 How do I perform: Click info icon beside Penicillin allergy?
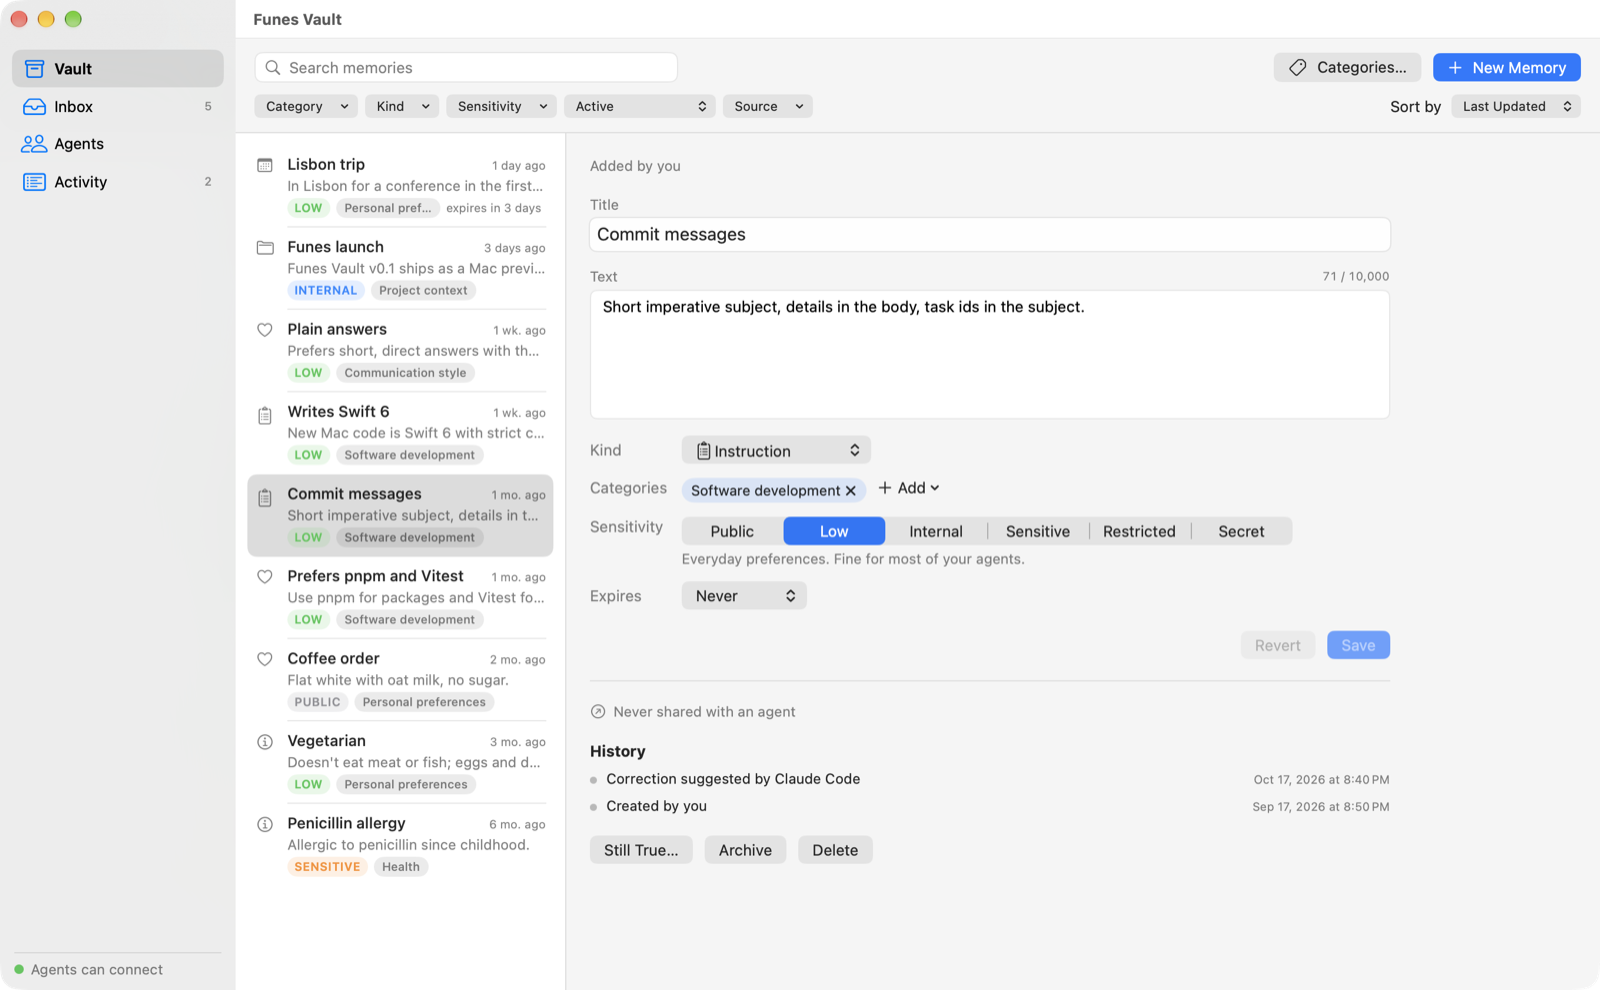265,824
